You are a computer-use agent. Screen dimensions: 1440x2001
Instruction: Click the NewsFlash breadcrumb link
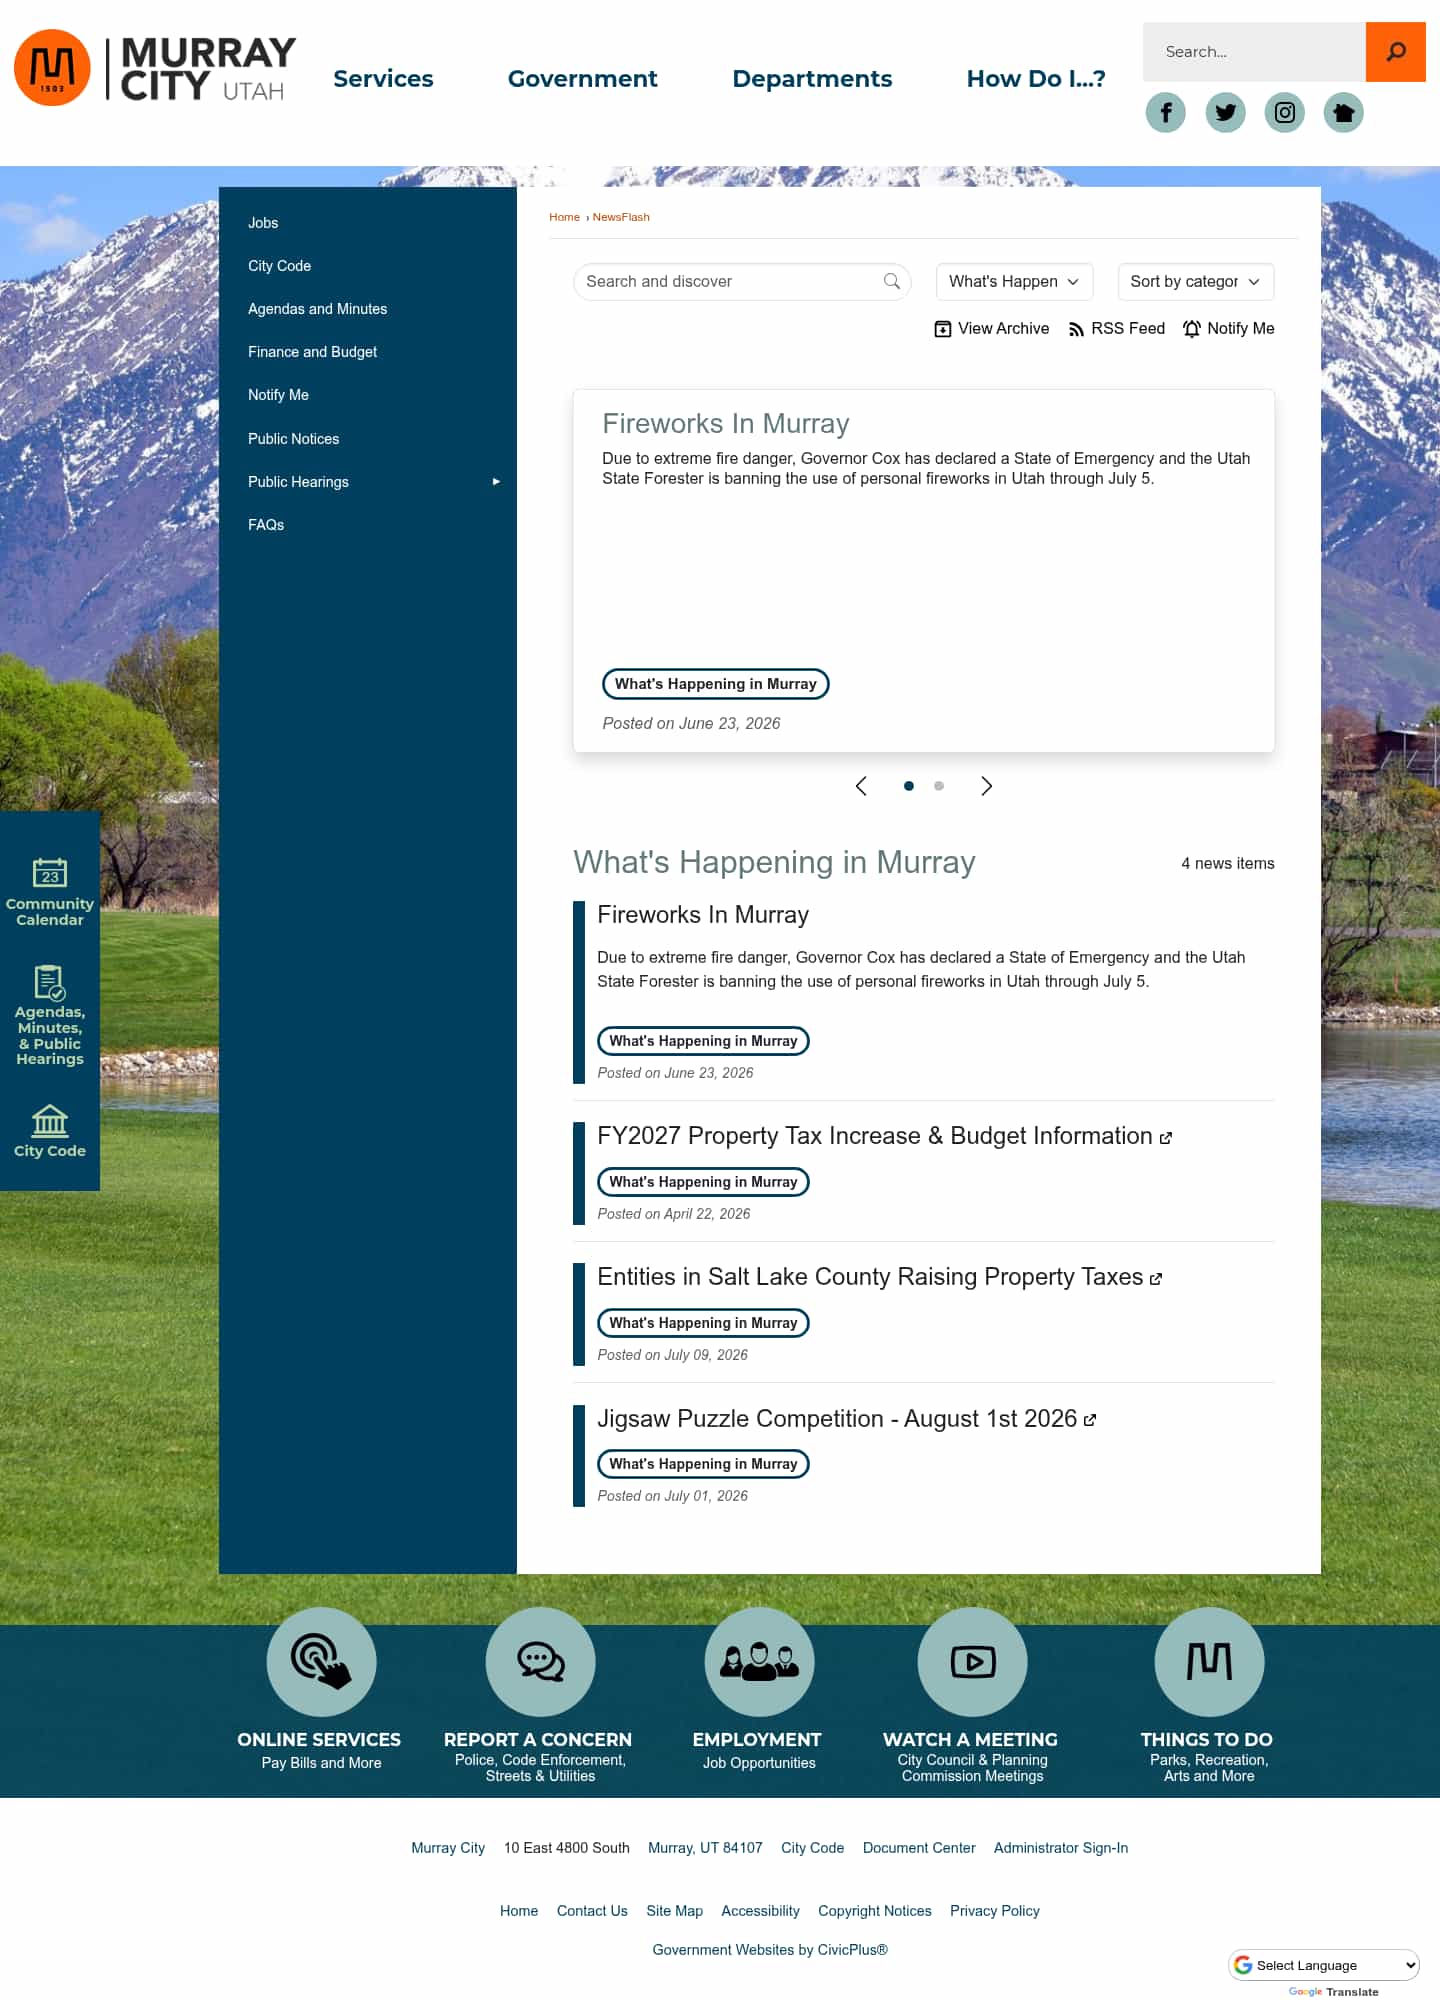621,217
